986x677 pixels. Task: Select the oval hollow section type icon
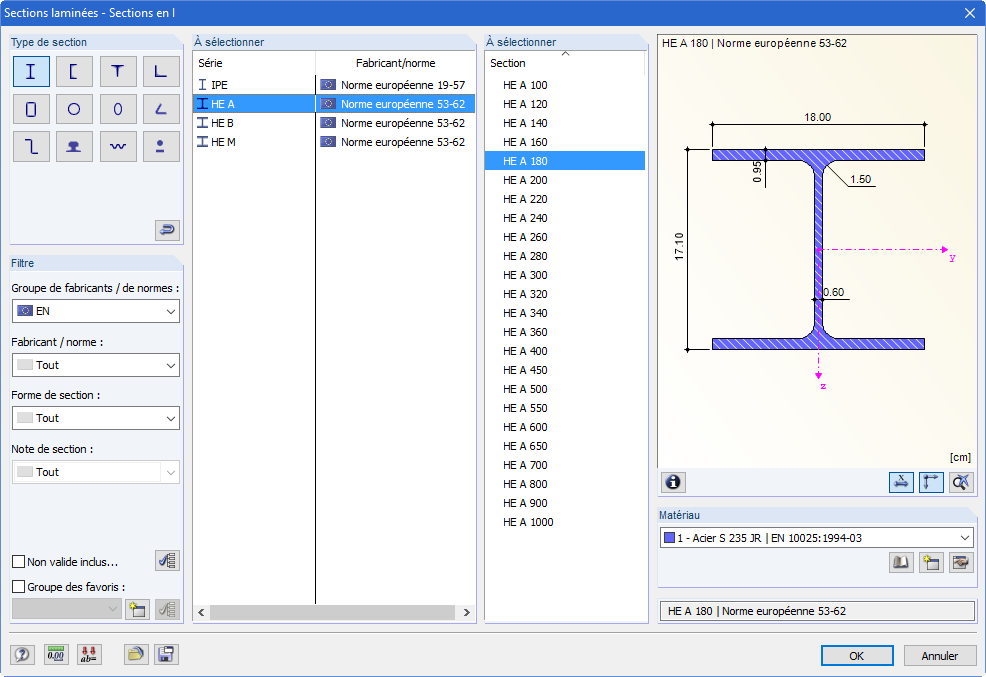click(118, 109)
